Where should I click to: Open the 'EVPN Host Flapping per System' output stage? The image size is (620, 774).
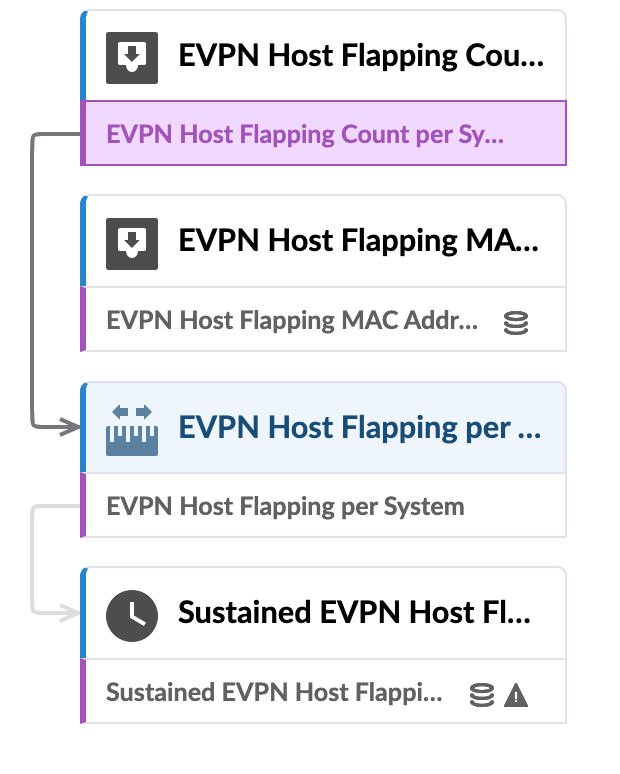click(x=286, y=507)
